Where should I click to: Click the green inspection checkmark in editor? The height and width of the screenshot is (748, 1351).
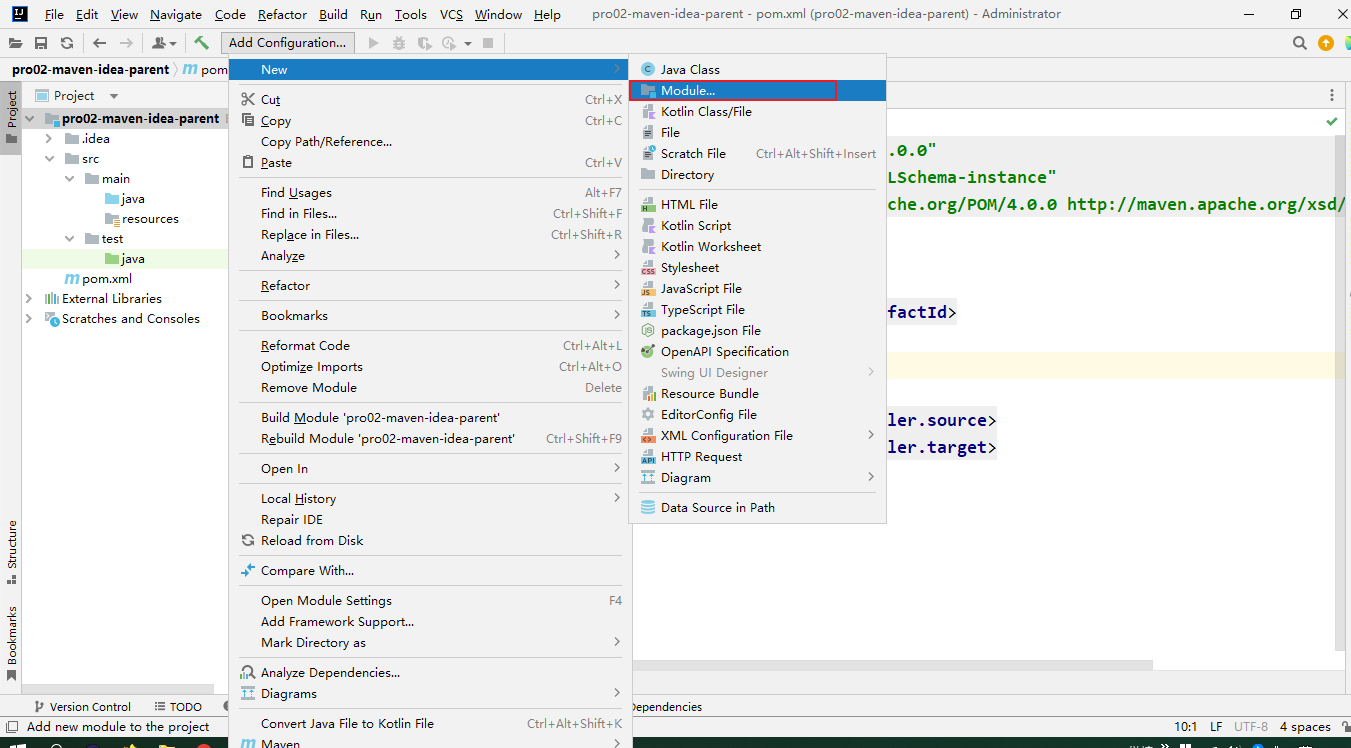click(1331, 121)
